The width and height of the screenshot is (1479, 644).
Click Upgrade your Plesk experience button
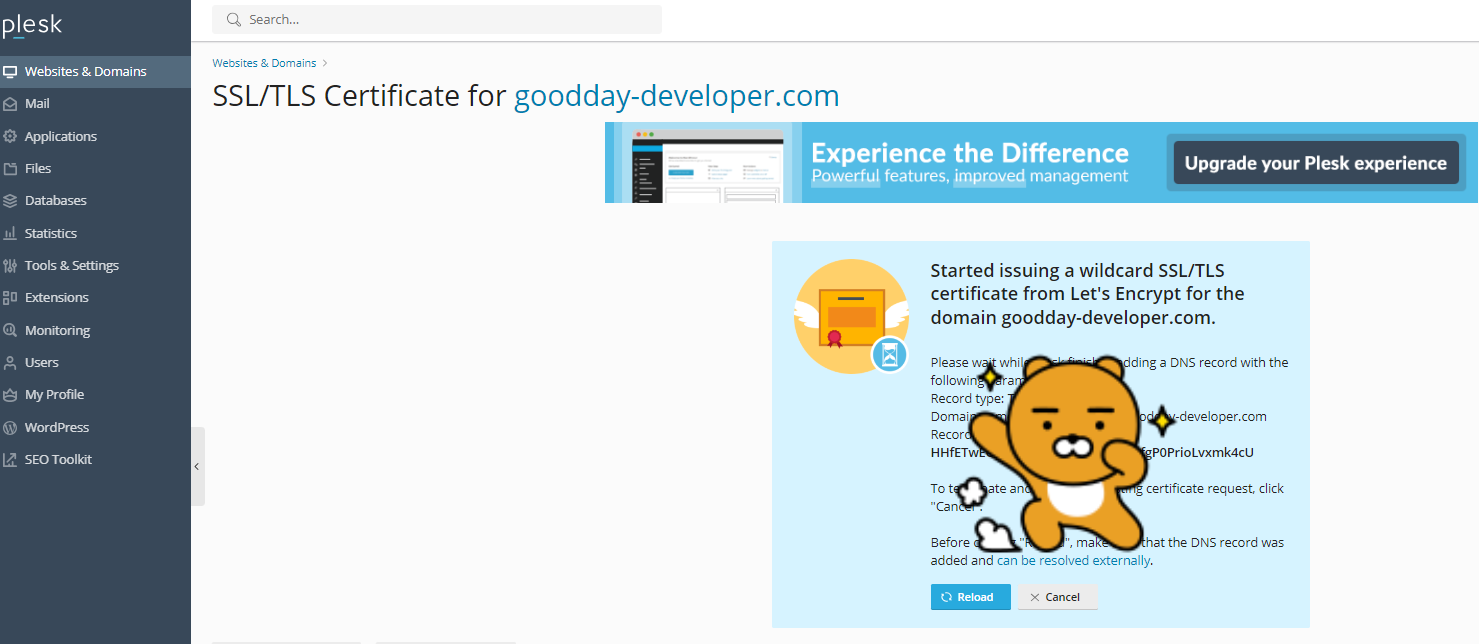pyautogui.click(x=1316, y=163)
